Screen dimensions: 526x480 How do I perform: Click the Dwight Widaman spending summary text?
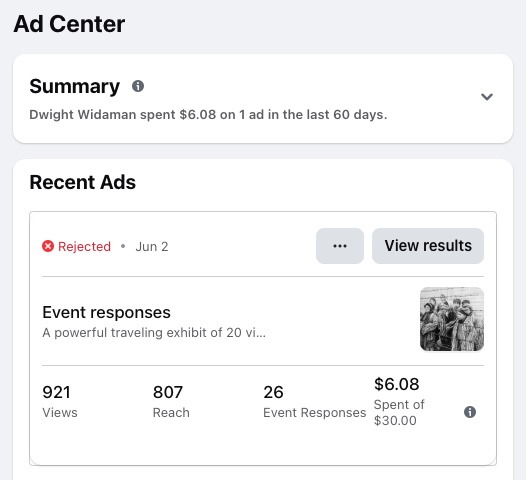(x=208, y=115)
